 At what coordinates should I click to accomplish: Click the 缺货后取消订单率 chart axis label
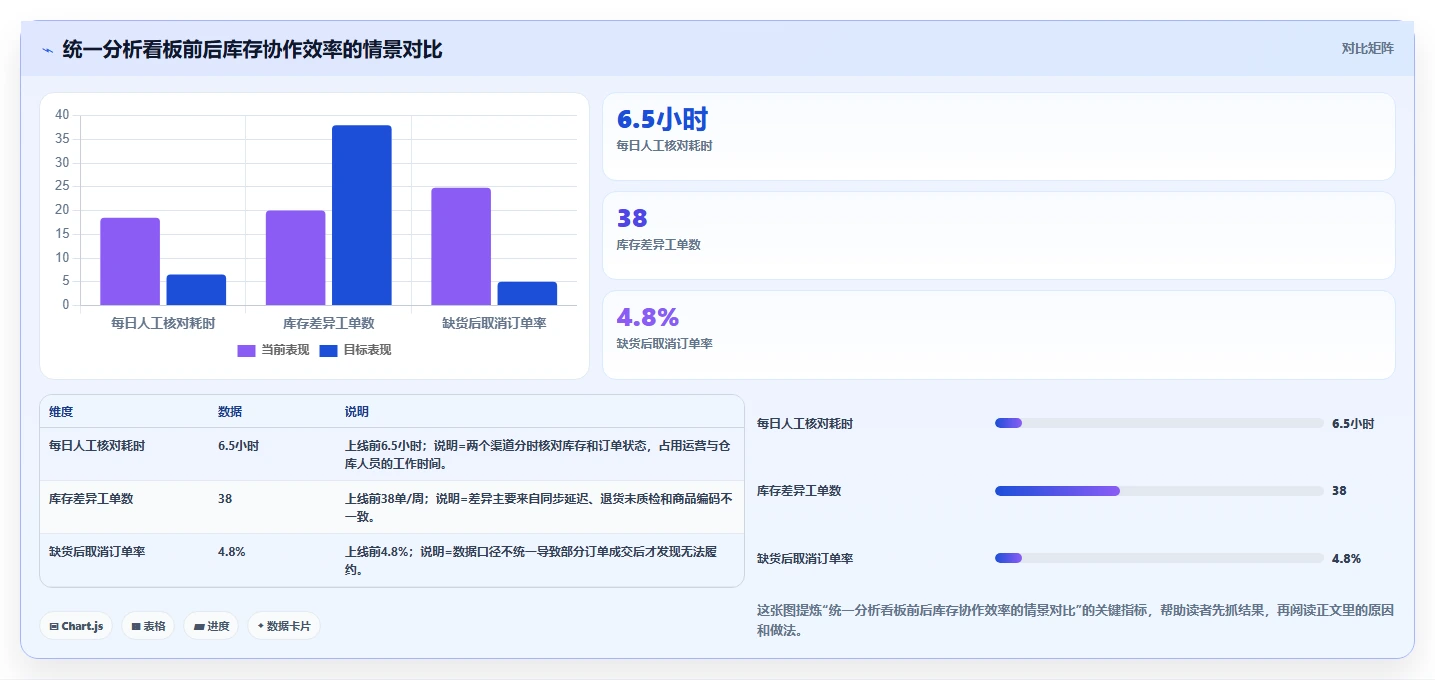point(494,323)
